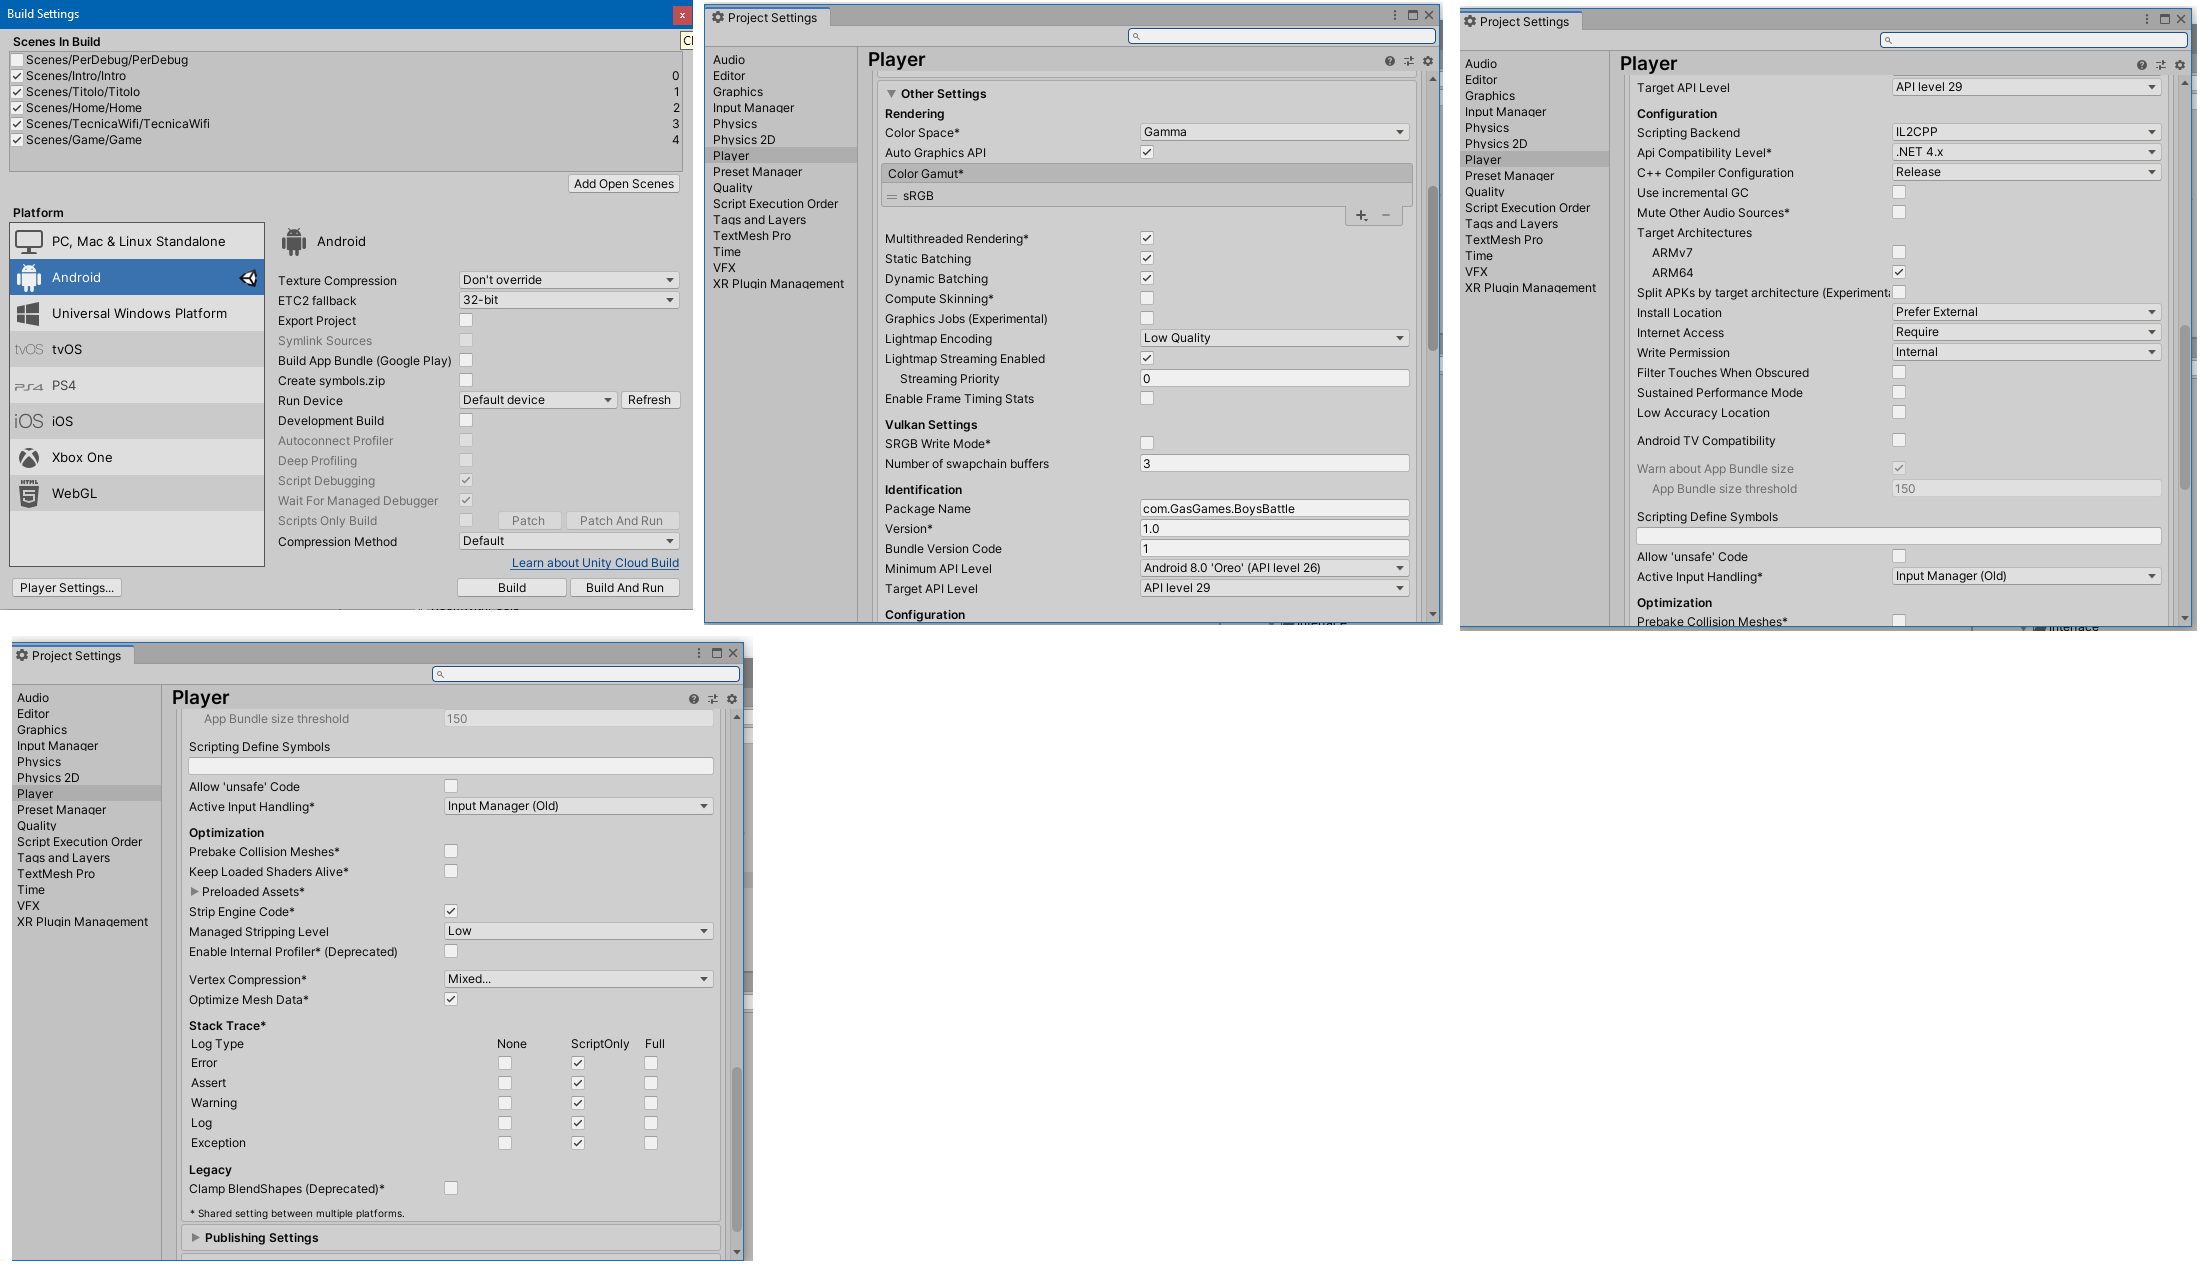Click scrollbar in bottom Player panel

pyautogui.click(x=737, y=1150)
